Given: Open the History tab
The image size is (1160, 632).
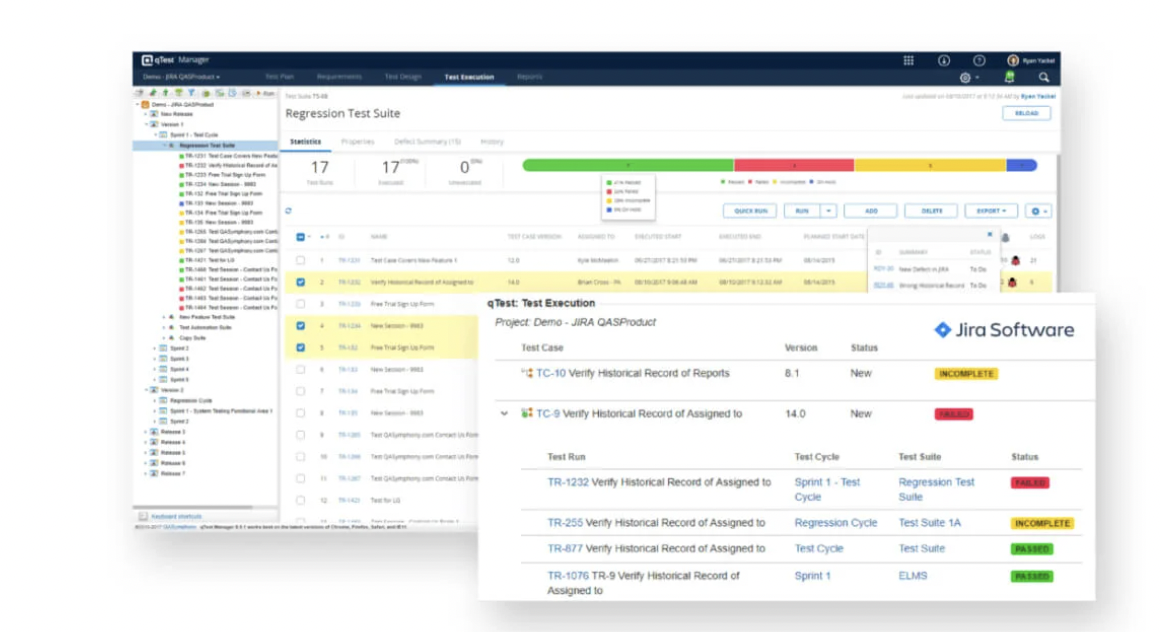Looking at the screenshot, I should pos(492,141).
